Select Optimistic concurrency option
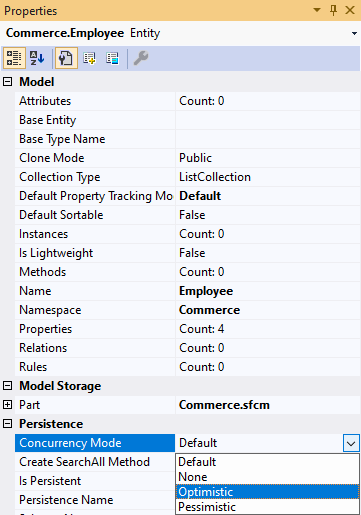The width and height of the screenshot is (361, 515). (267, 492)
